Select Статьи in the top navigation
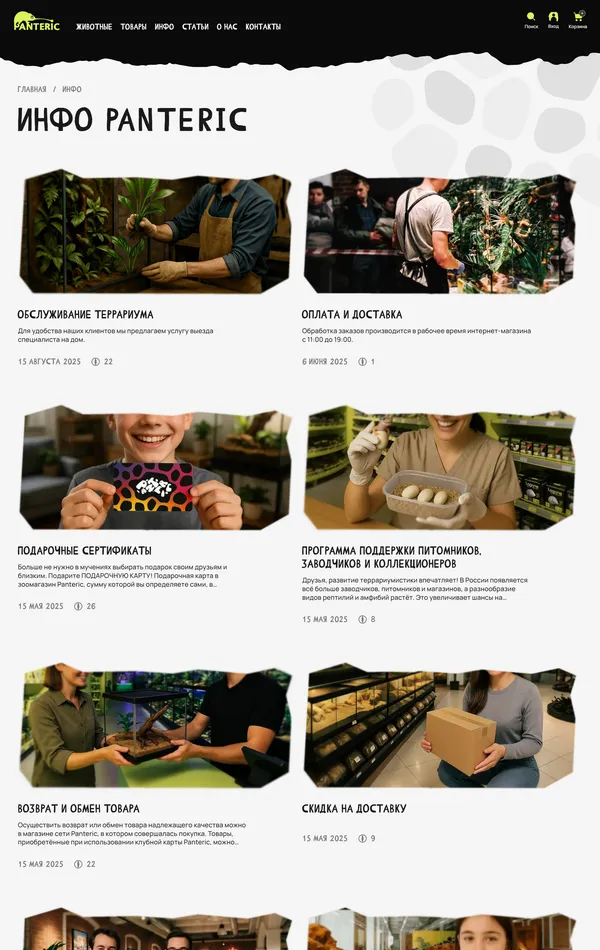 tap(195, 27)
